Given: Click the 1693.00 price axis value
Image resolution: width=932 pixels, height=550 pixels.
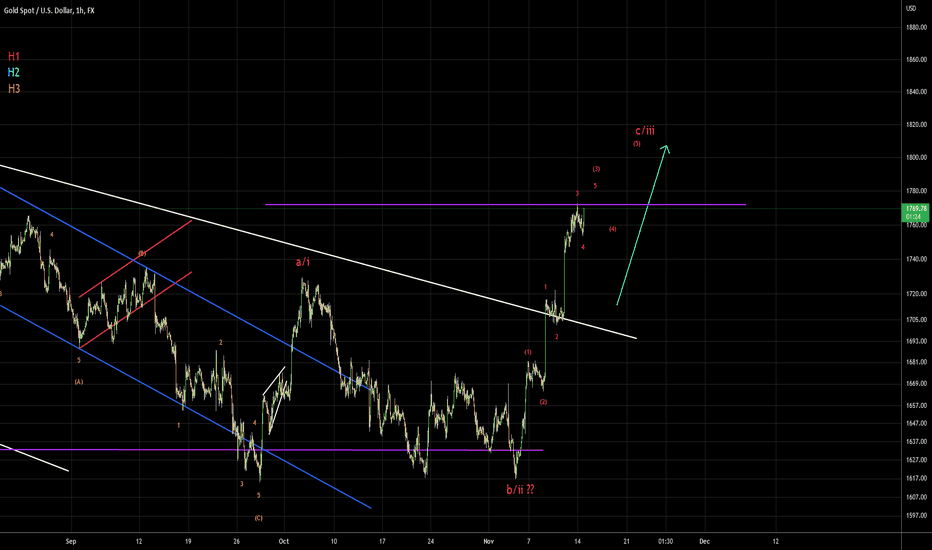Looking at the screenshot, I should click(917, 341).
